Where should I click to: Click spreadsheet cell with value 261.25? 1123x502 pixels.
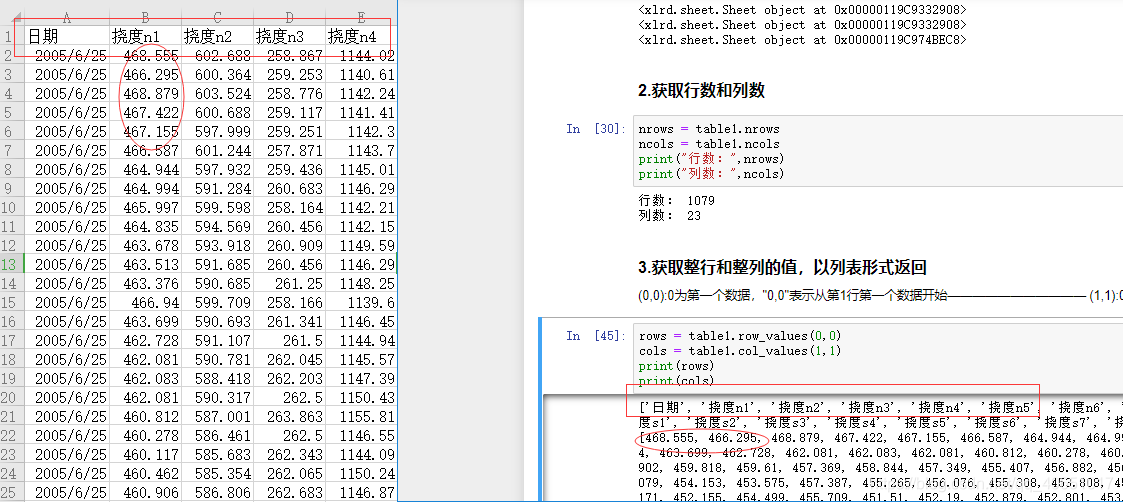(x=289, y=283)
